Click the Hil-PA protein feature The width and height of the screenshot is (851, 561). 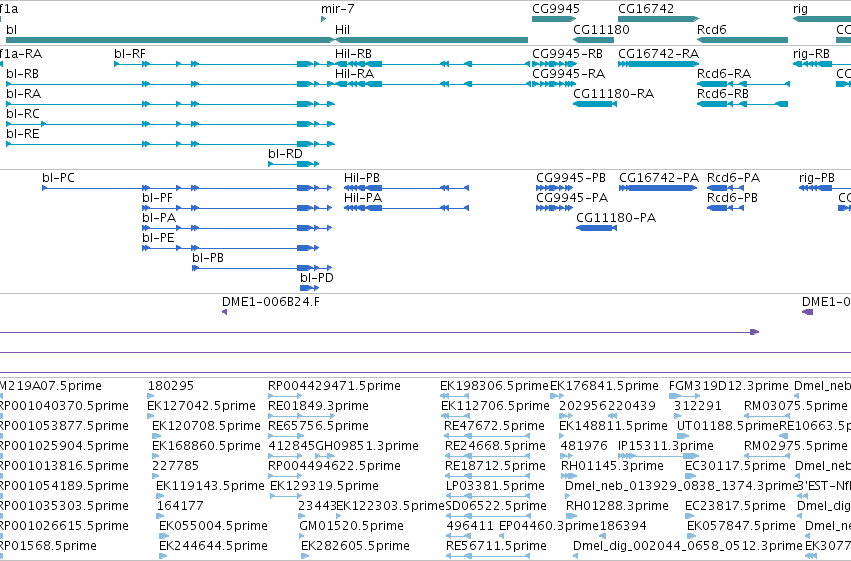tap(407, 208)
